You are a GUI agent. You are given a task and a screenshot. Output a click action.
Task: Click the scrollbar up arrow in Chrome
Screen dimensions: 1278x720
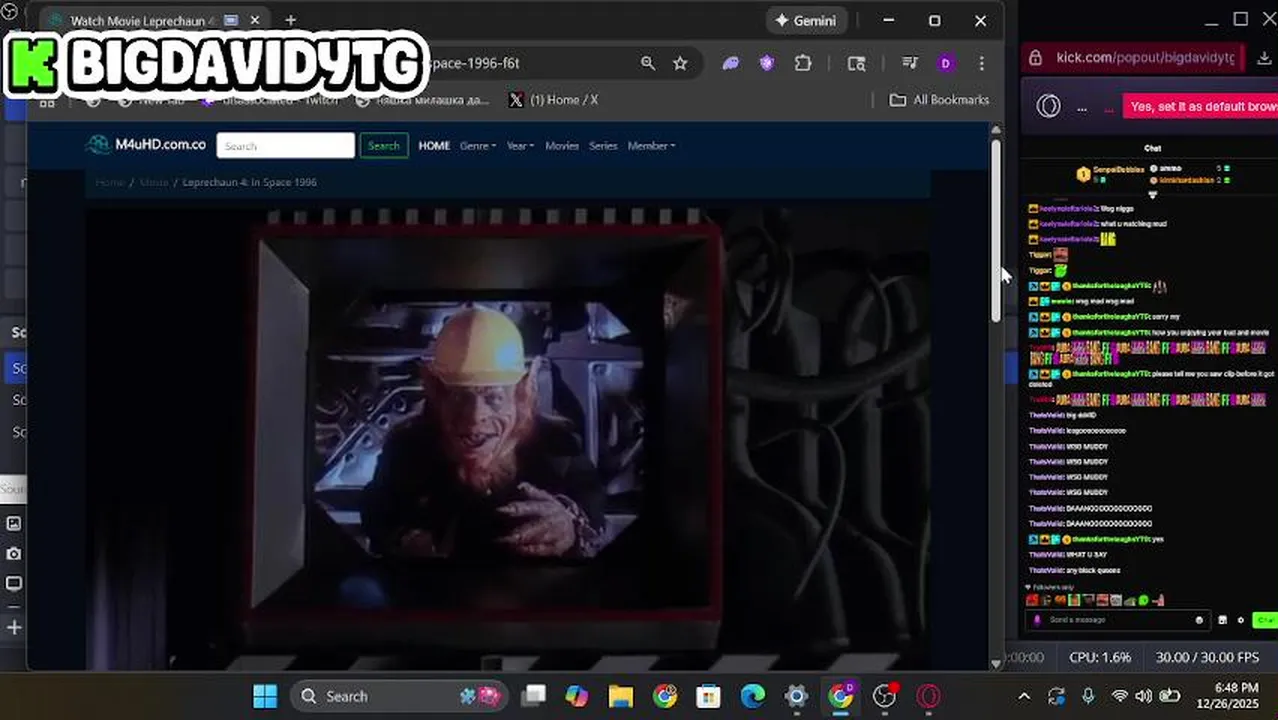(996, 130)
